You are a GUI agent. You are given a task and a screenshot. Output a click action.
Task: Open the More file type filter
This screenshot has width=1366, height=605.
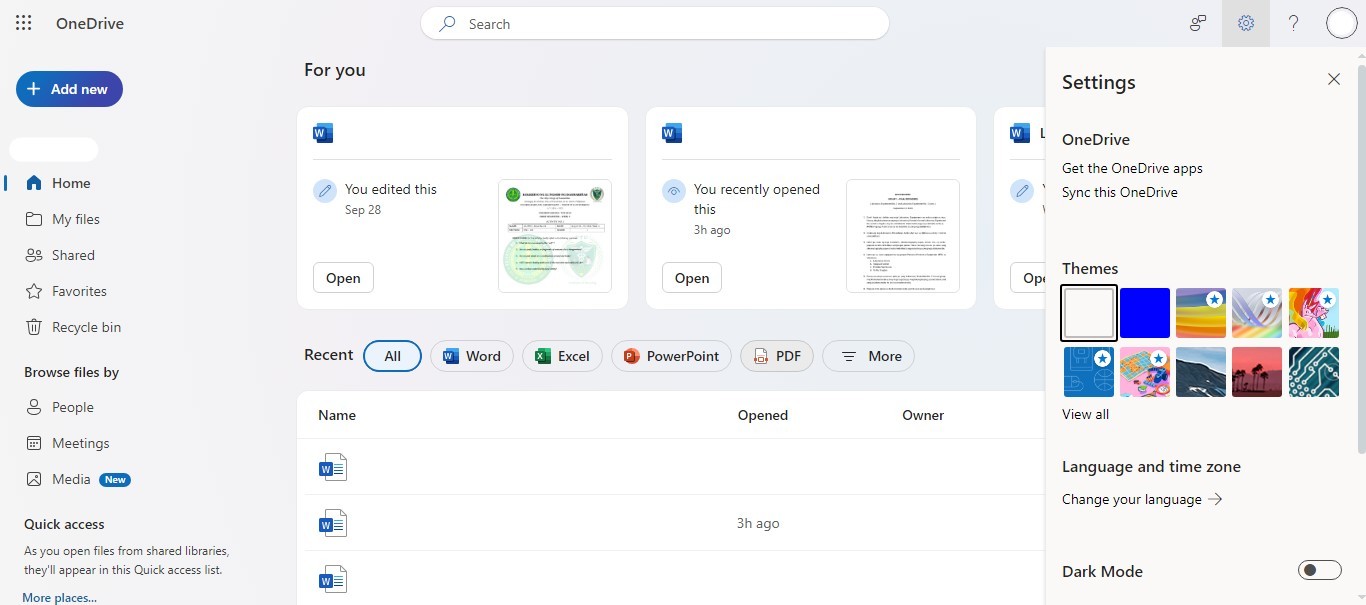(x=868, y=355)
